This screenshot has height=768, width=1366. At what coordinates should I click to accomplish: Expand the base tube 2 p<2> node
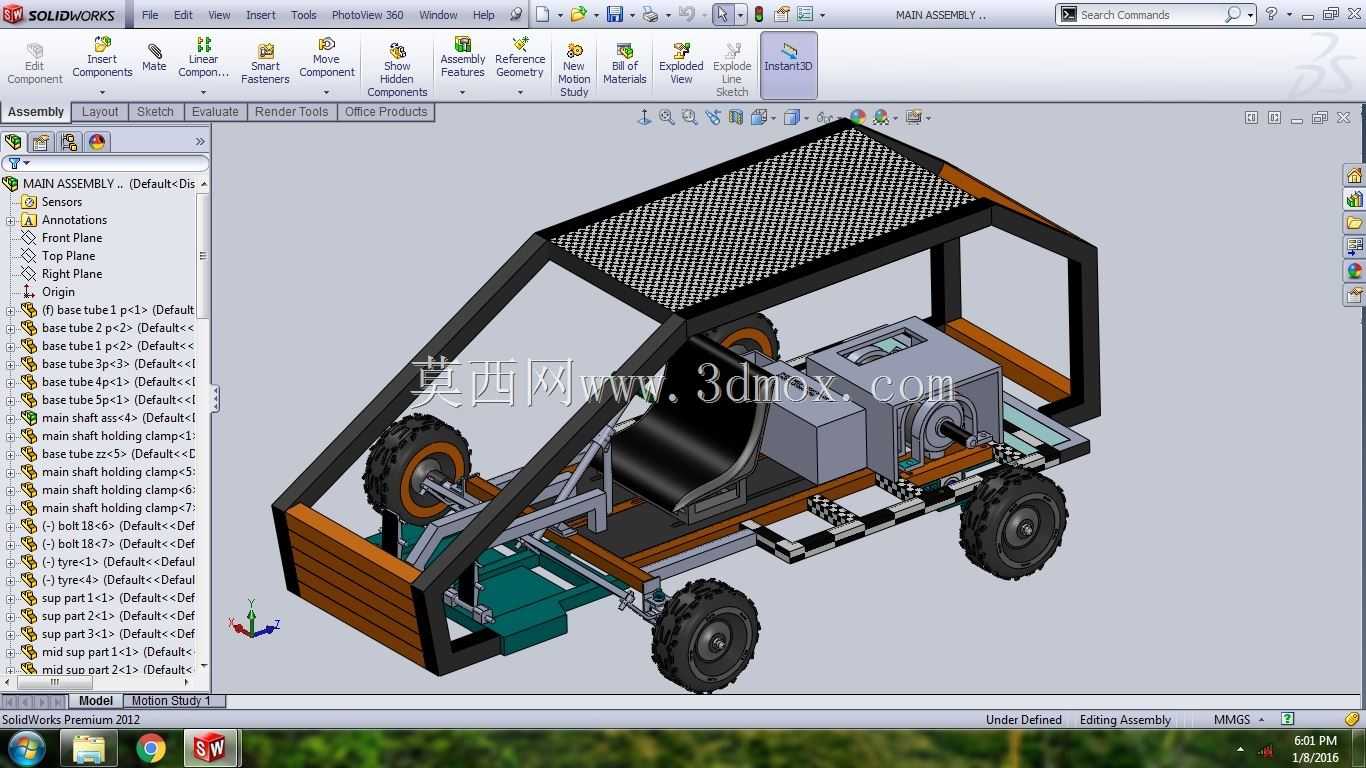click(11, 328)
